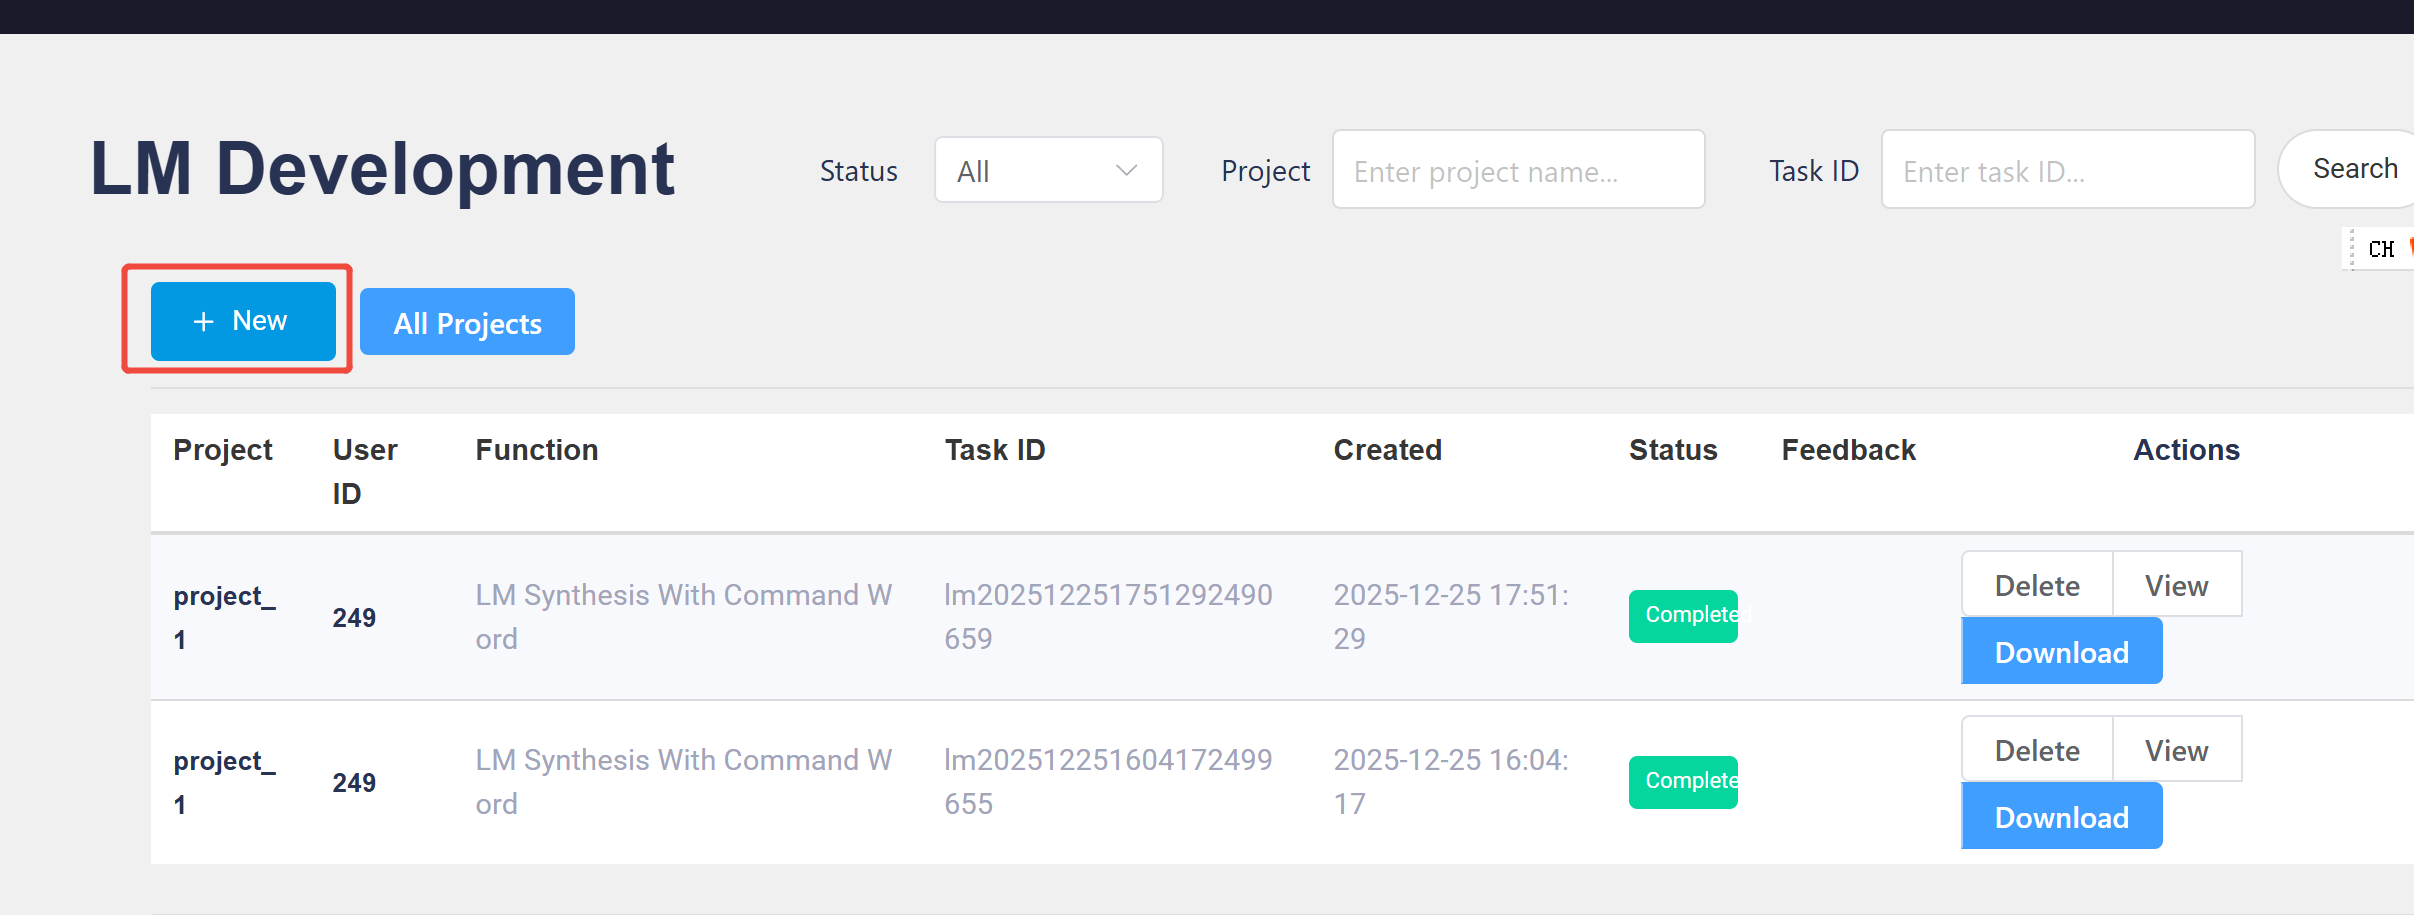Click Completed badge on the 17:51 task

[x=1683, y=615]
